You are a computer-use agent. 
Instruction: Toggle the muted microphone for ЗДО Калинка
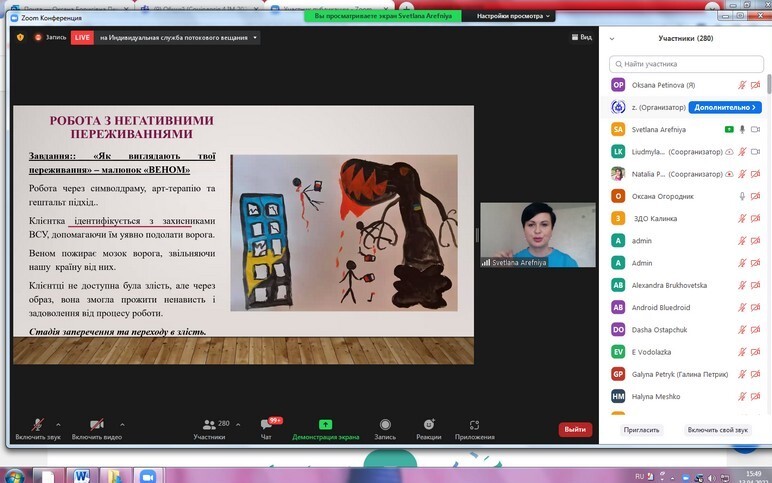(742, 218)
